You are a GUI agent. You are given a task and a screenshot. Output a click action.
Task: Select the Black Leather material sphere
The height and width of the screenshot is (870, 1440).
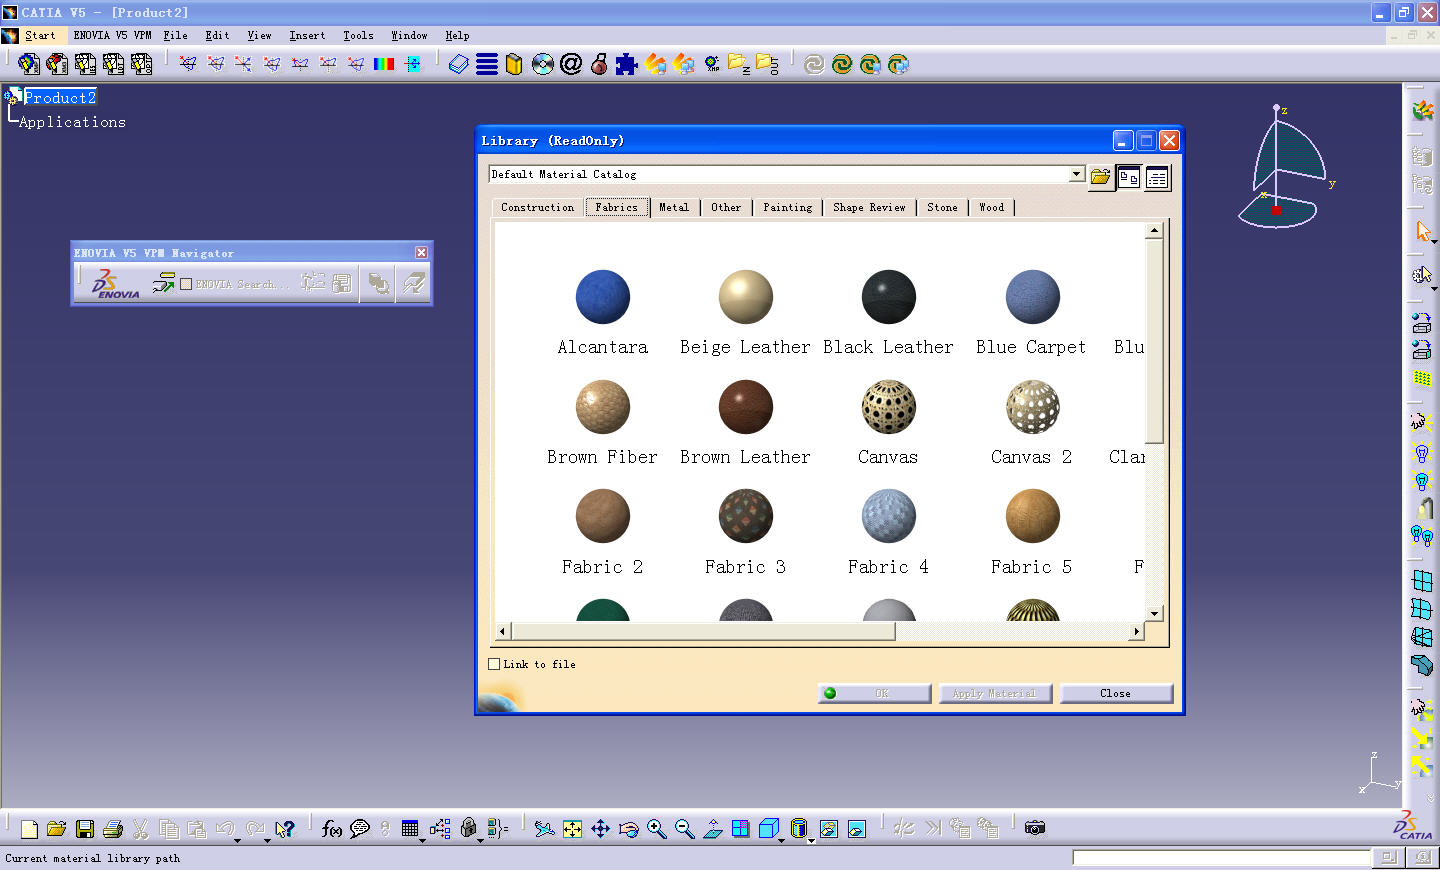point(889,297)
